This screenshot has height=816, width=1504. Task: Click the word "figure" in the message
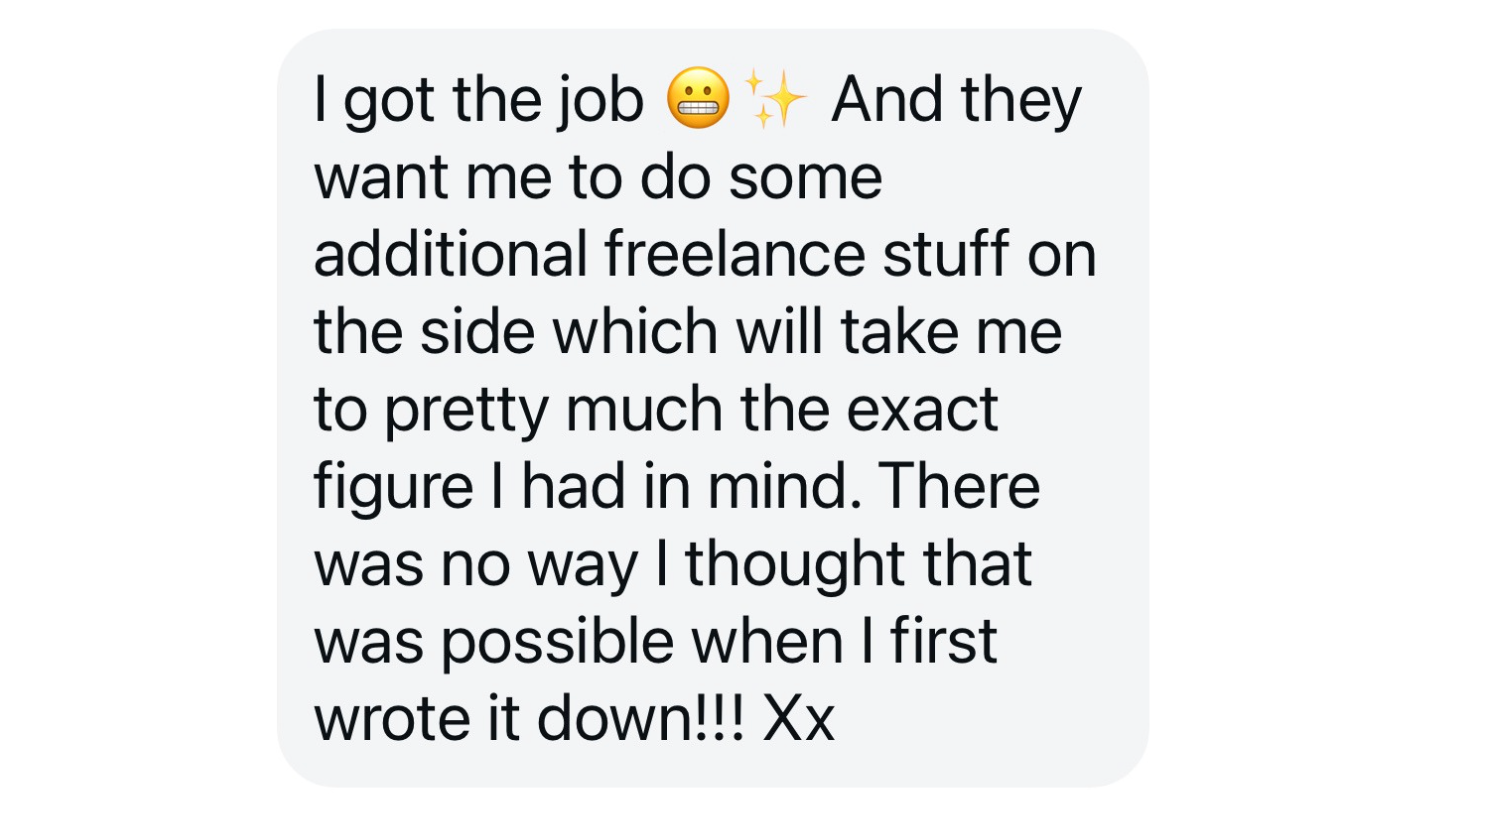point(393,490)
